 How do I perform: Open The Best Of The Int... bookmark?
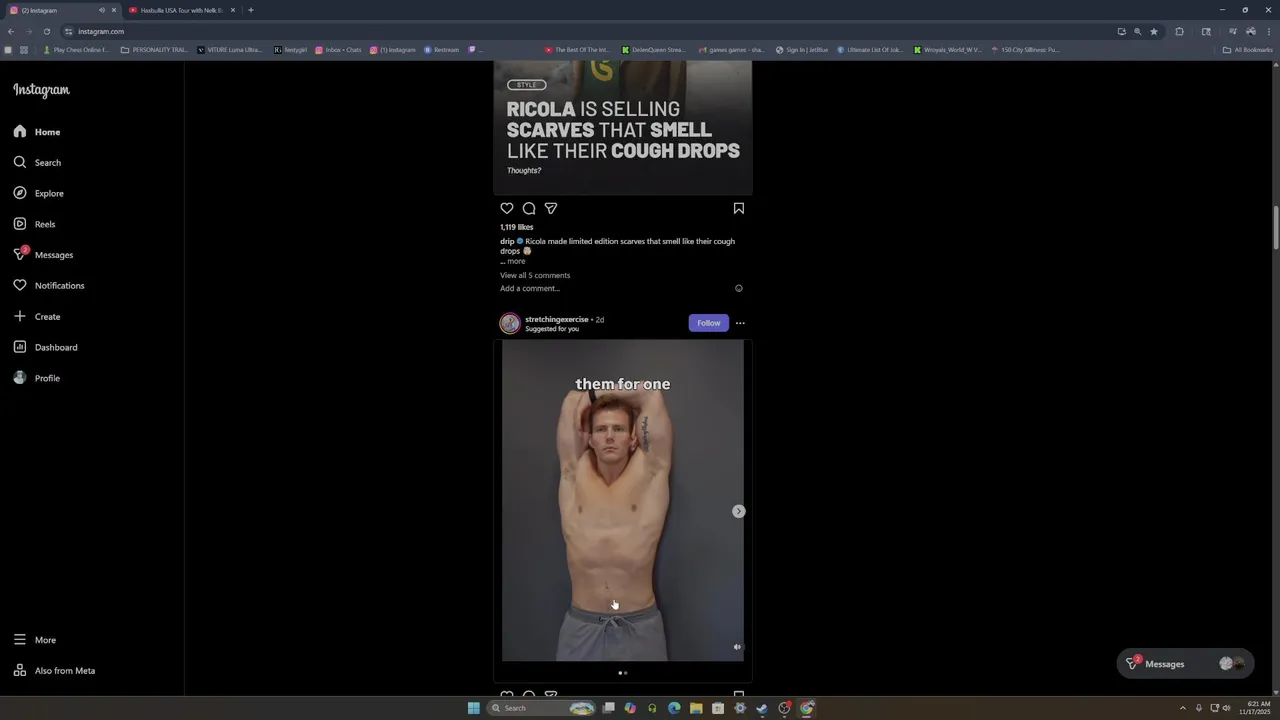click(x=577, y=49)
